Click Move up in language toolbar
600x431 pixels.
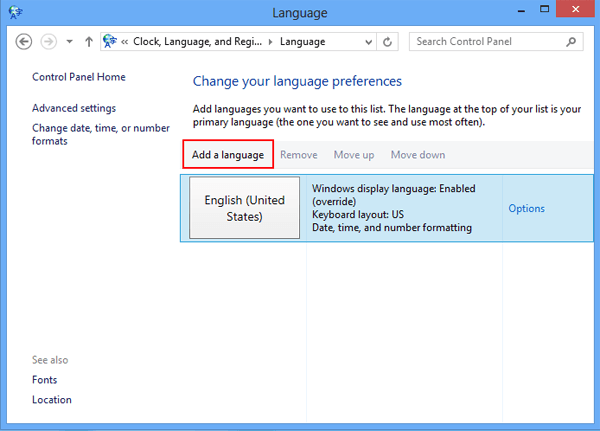354,155
